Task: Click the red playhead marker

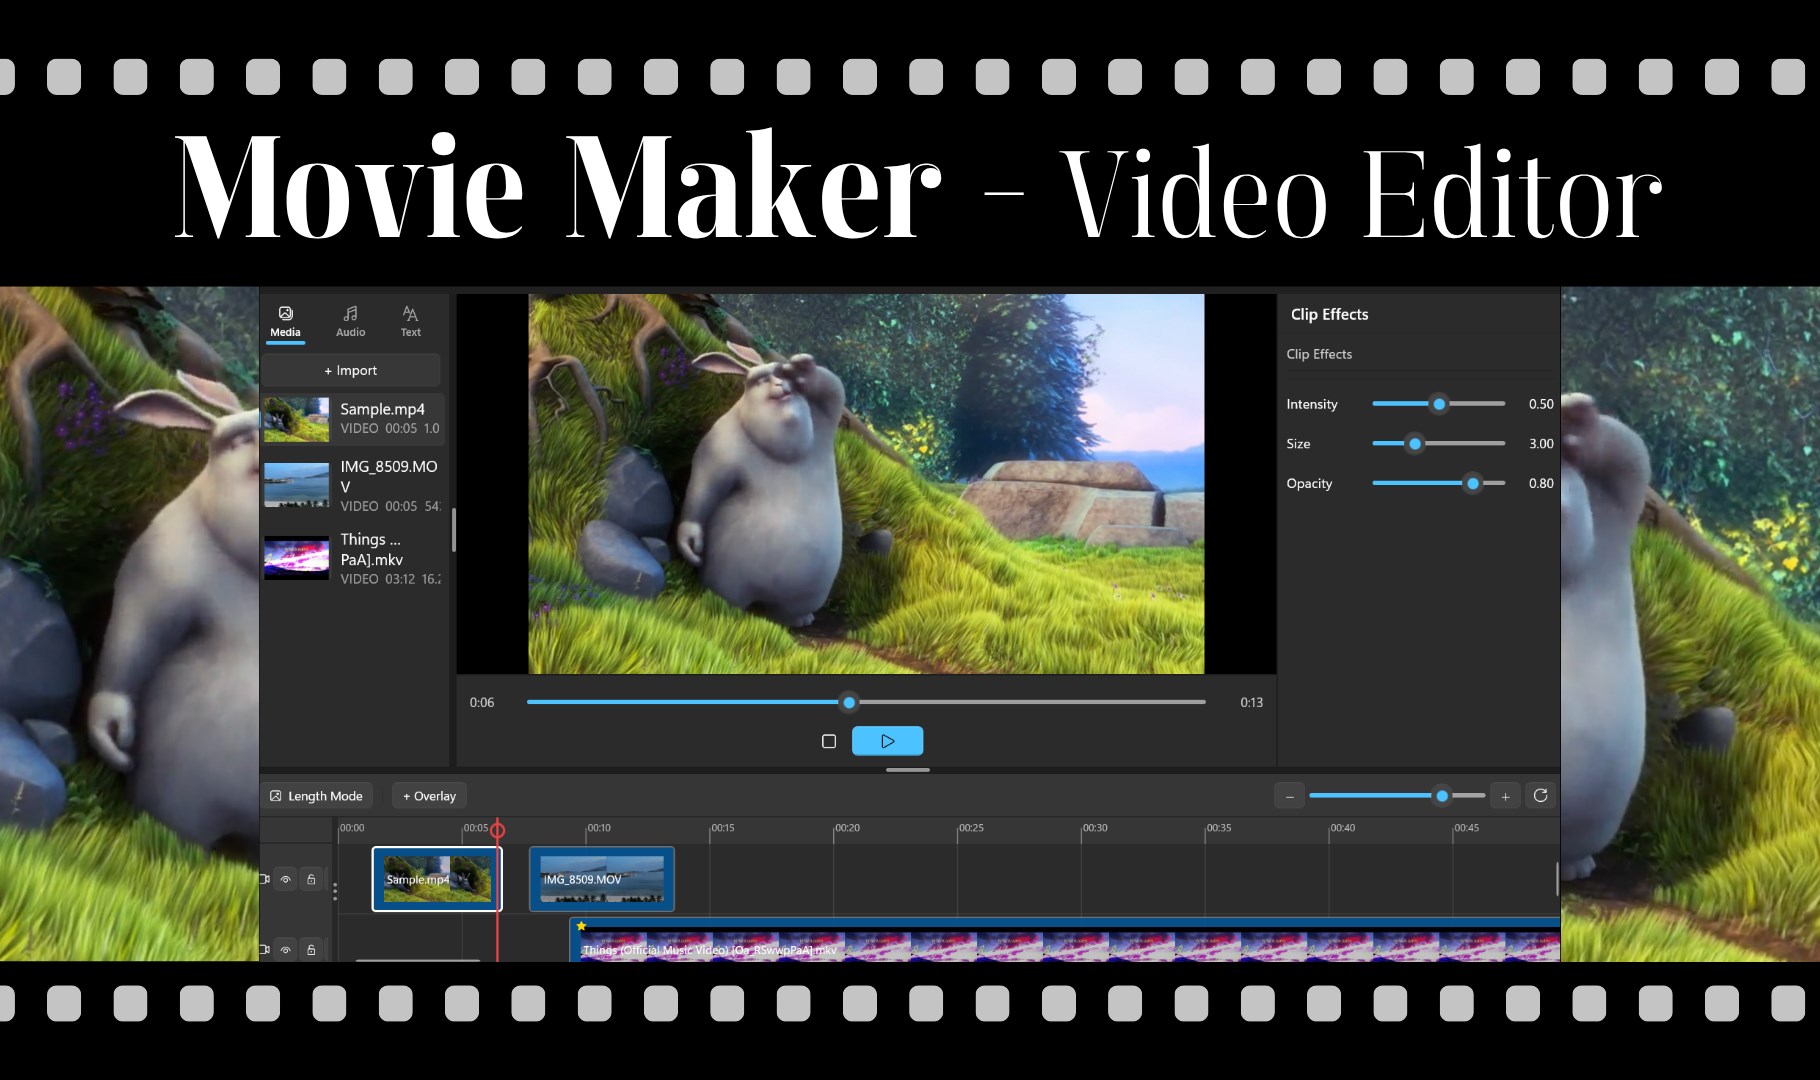Action: coord(497,830)
